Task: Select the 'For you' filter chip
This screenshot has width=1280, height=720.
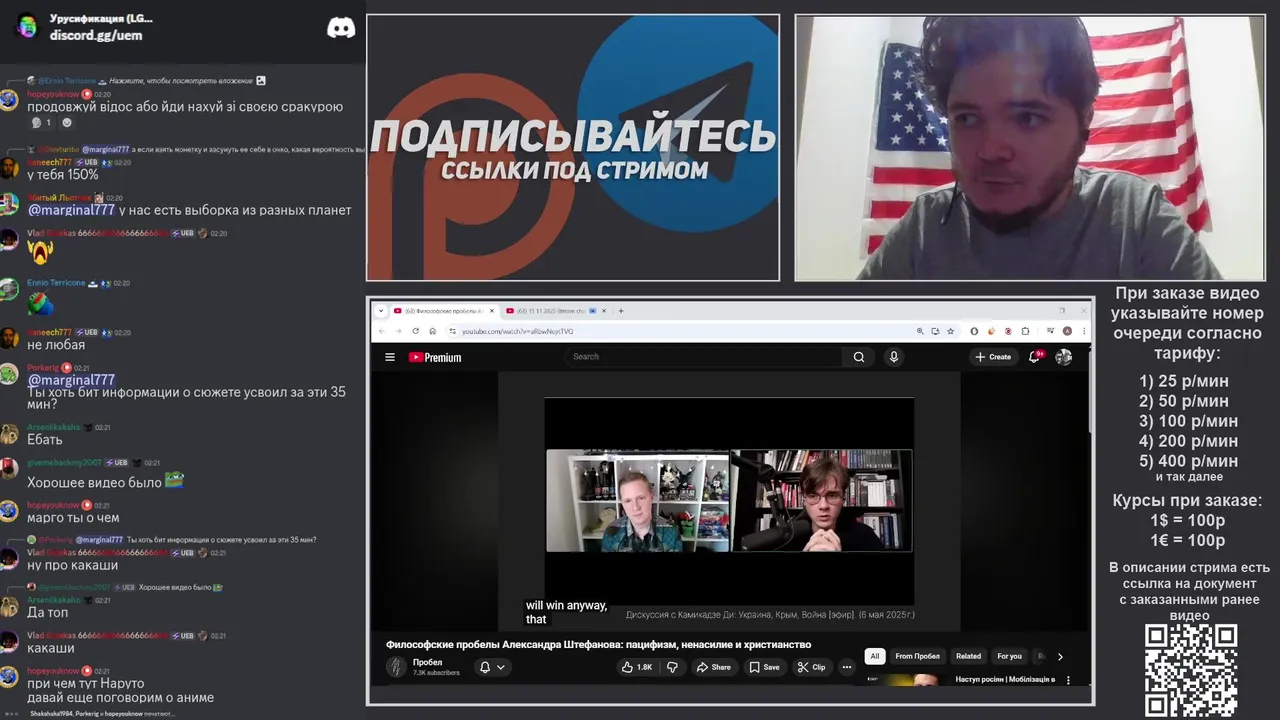Action: tap(1009, 656)
